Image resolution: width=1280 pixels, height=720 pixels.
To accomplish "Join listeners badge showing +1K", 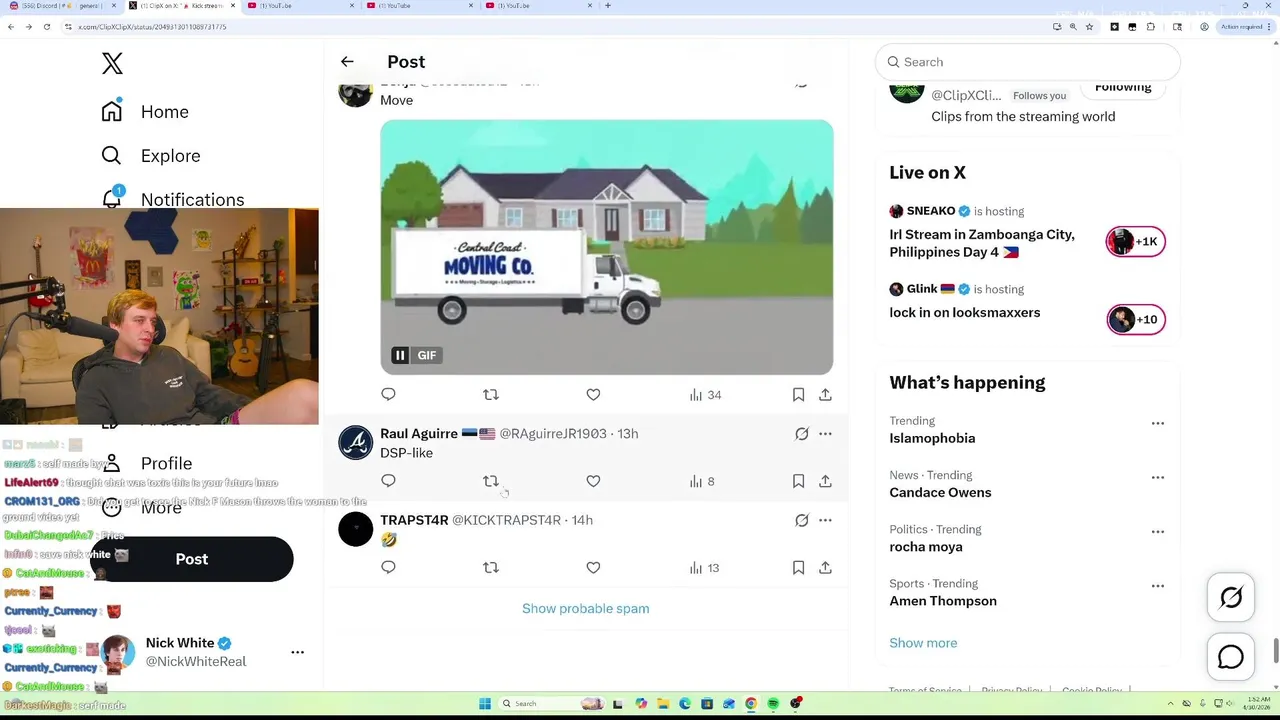I will (x=1136, y=241).
